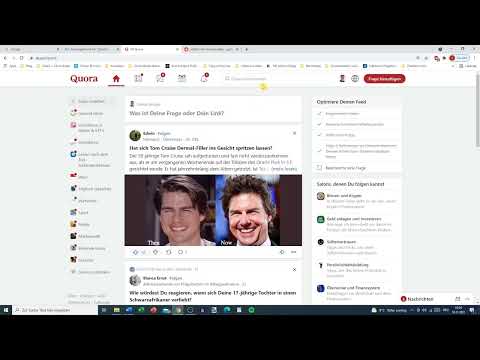Dismiss the Tom Cruise post with its X
This screenshot has height=360, width=480.
(294, 133)
